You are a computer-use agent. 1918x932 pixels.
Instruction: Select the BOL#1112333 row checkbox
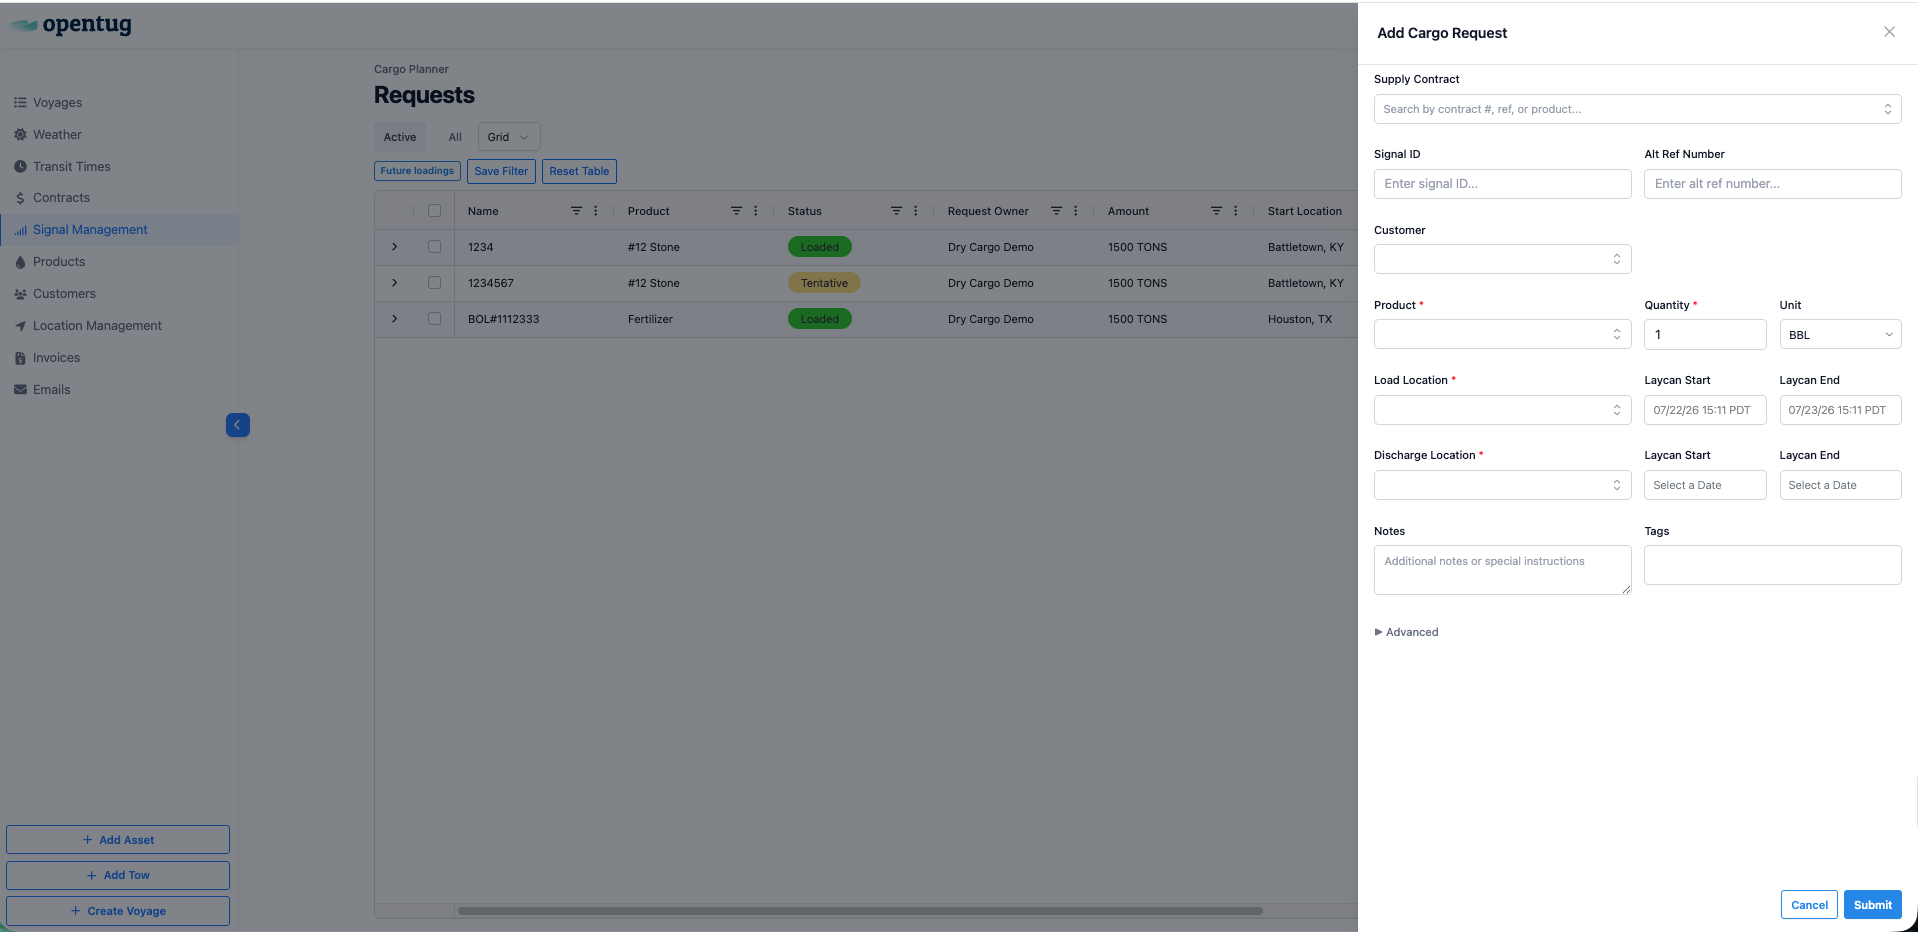coord(434,319)
